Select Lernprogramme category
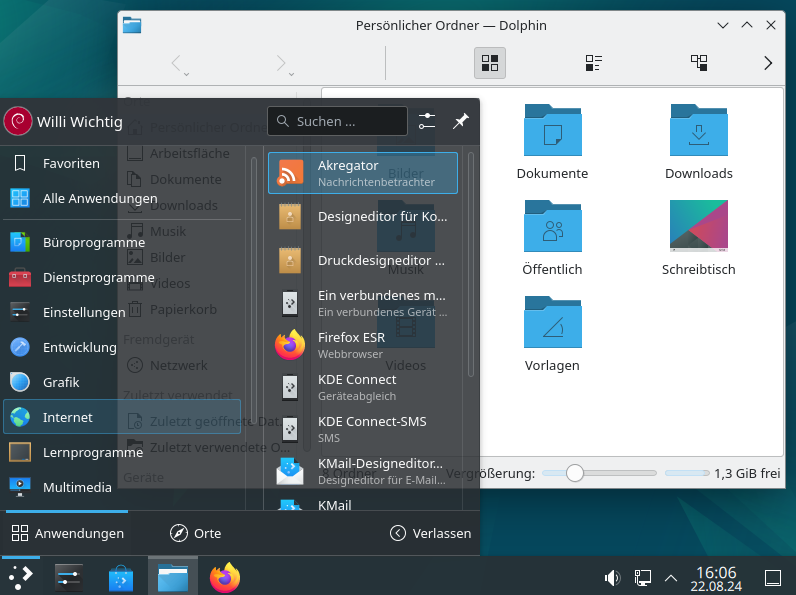Image resolution: width=796 pixels, height=595 pixels. pyautogui.click(x=122, y=452)
